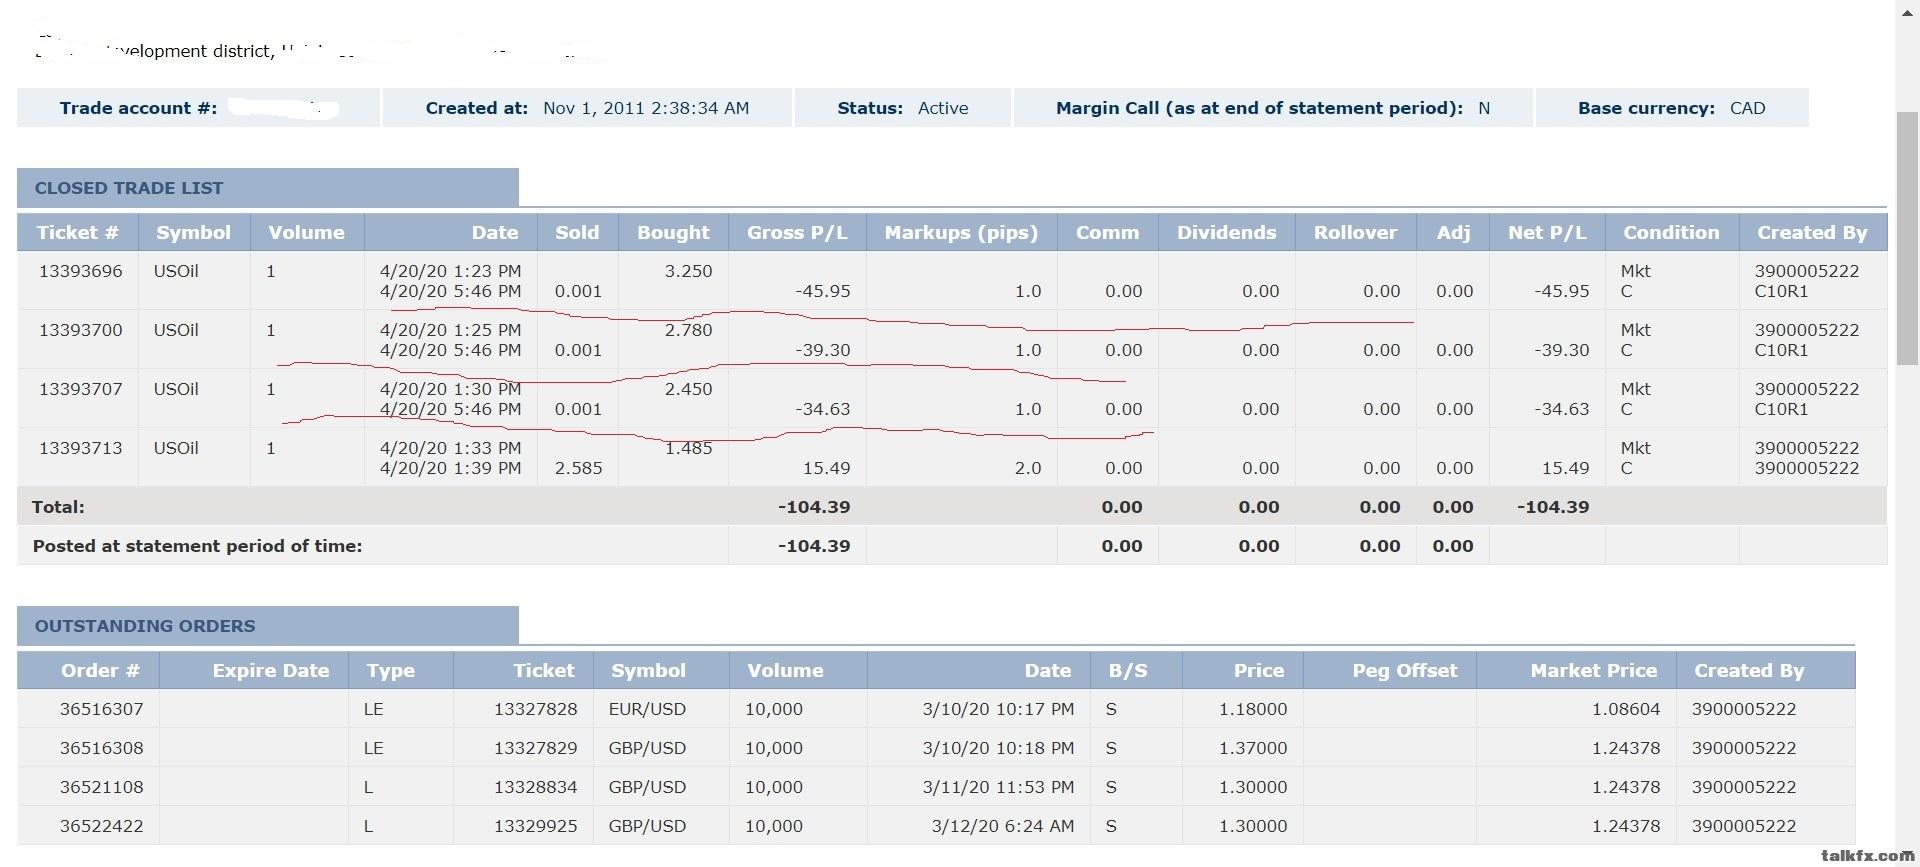Click the Net P/L column header
The image size is (1920, 867).
coord(1547,232)
